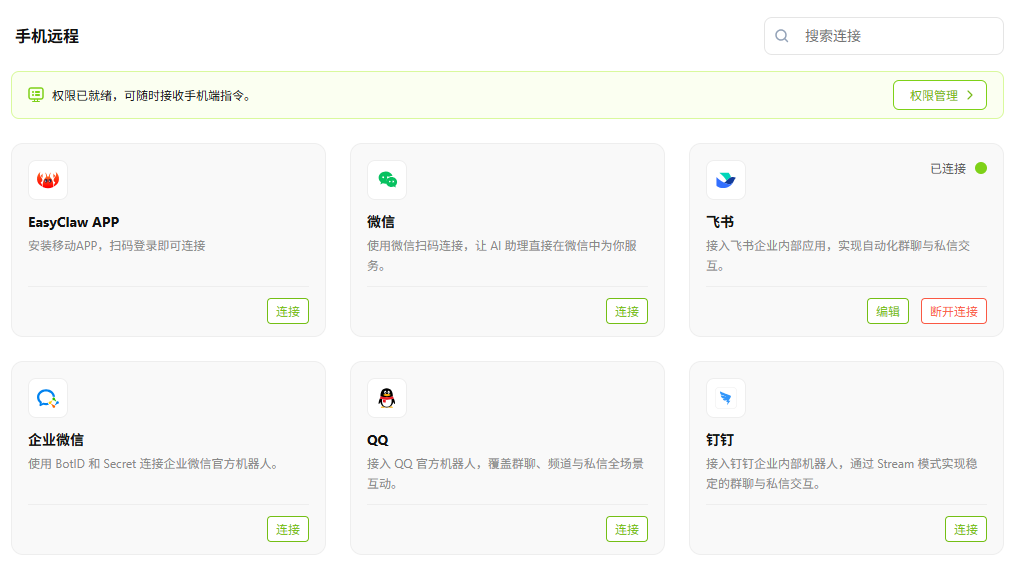Click the 微信 card title

[381, 222]
